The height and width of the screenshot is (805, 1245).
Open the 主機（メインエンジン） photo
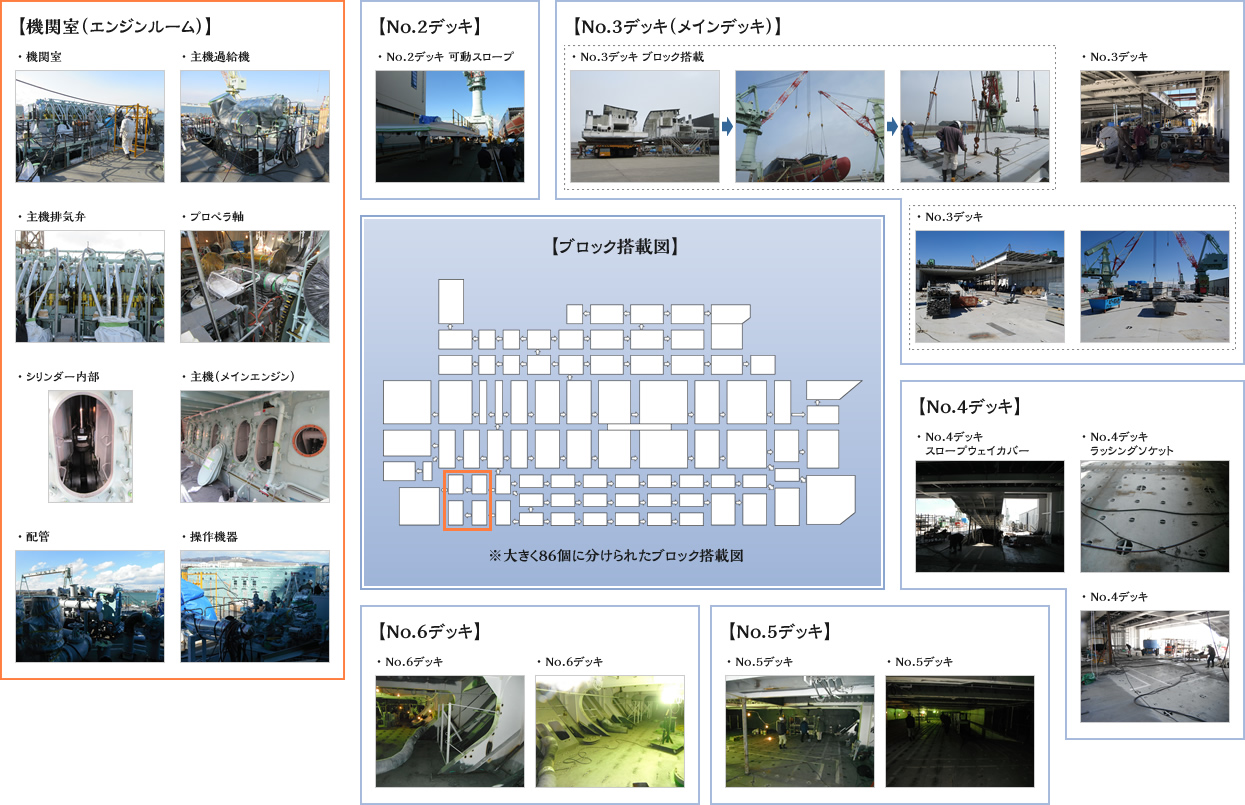tap(255, 446)
